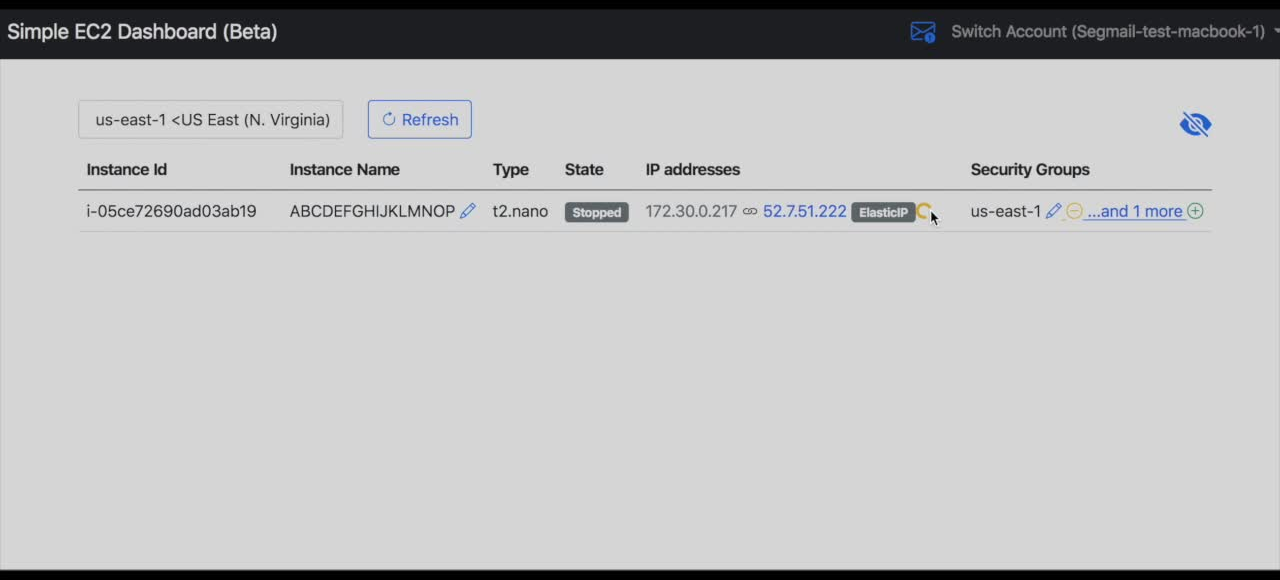Click the State column header
Screen dimensions: 1280x580
point(584,170)
